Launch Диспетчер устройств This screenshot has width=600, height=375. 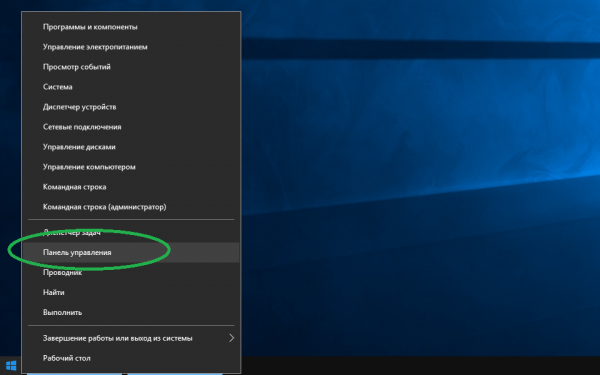pos(131,107)
